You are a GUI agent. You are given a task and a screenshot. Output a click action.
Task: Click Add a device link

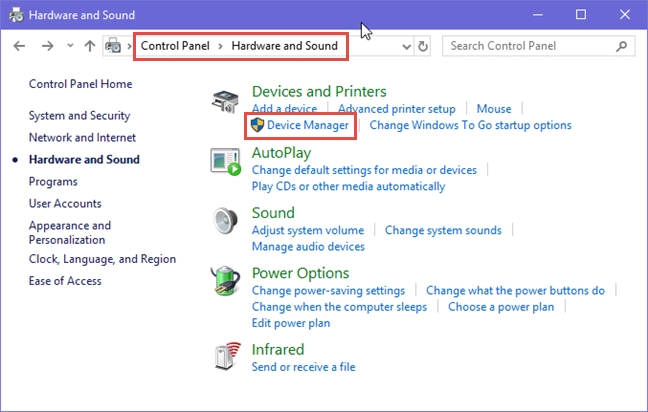284,109
